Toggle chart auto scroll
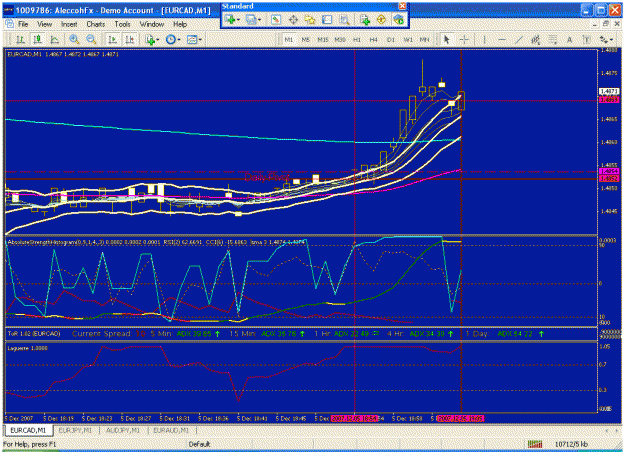Viewport: 625px width, 452px height. click(x=113, y=39)
